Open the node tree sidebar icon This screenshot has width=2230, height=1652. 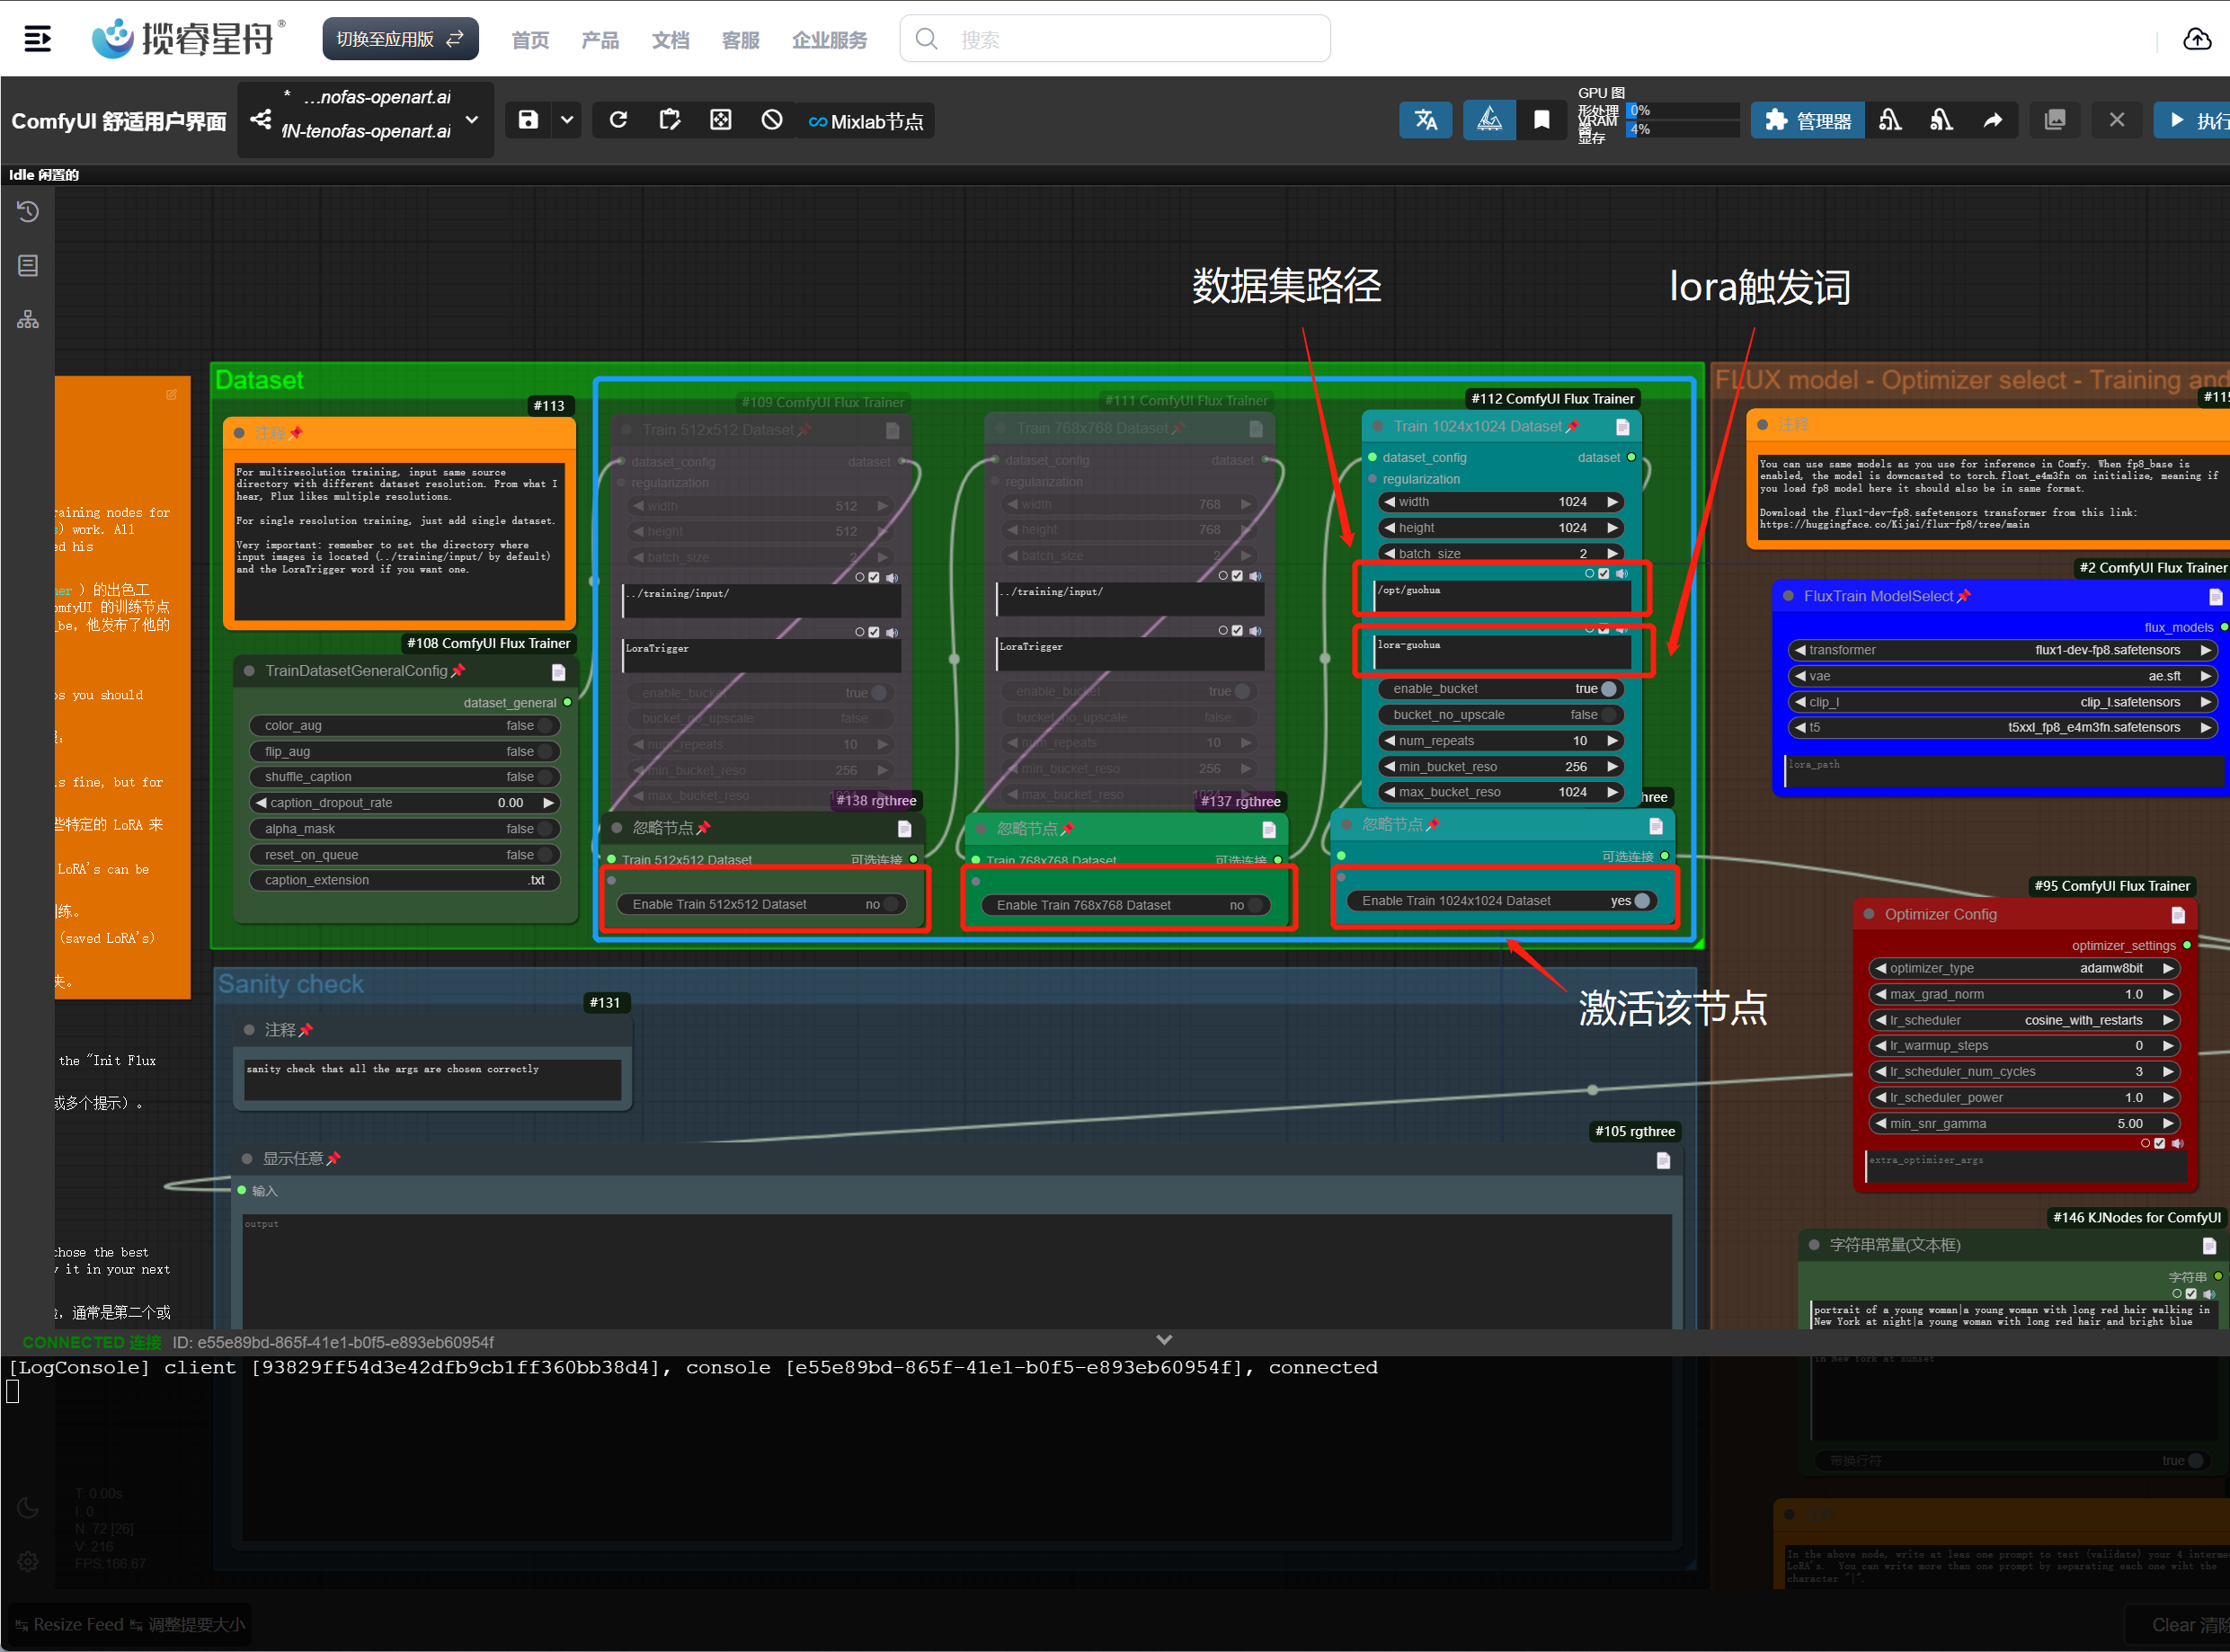(28, 319)
